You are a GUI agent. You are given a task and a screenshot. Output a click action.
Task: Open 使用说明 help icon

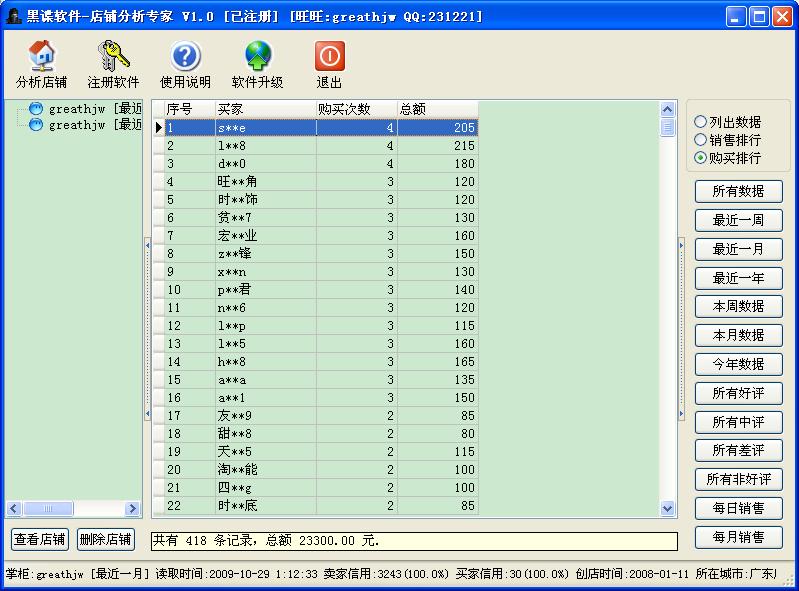point(185,56)
